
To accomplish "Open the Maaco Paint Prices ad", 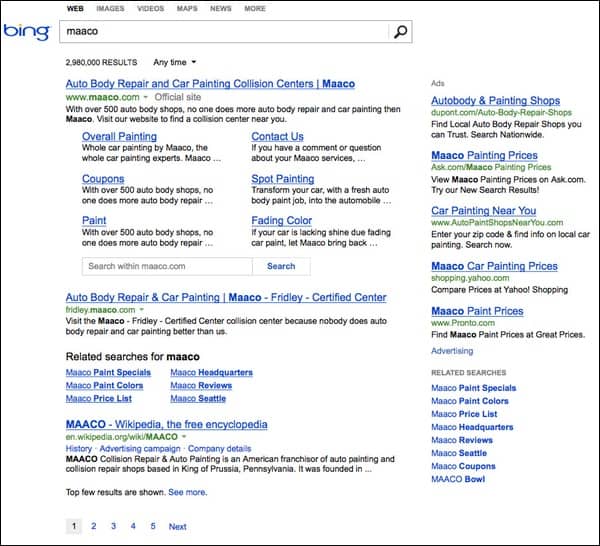I will coord(477,311).
